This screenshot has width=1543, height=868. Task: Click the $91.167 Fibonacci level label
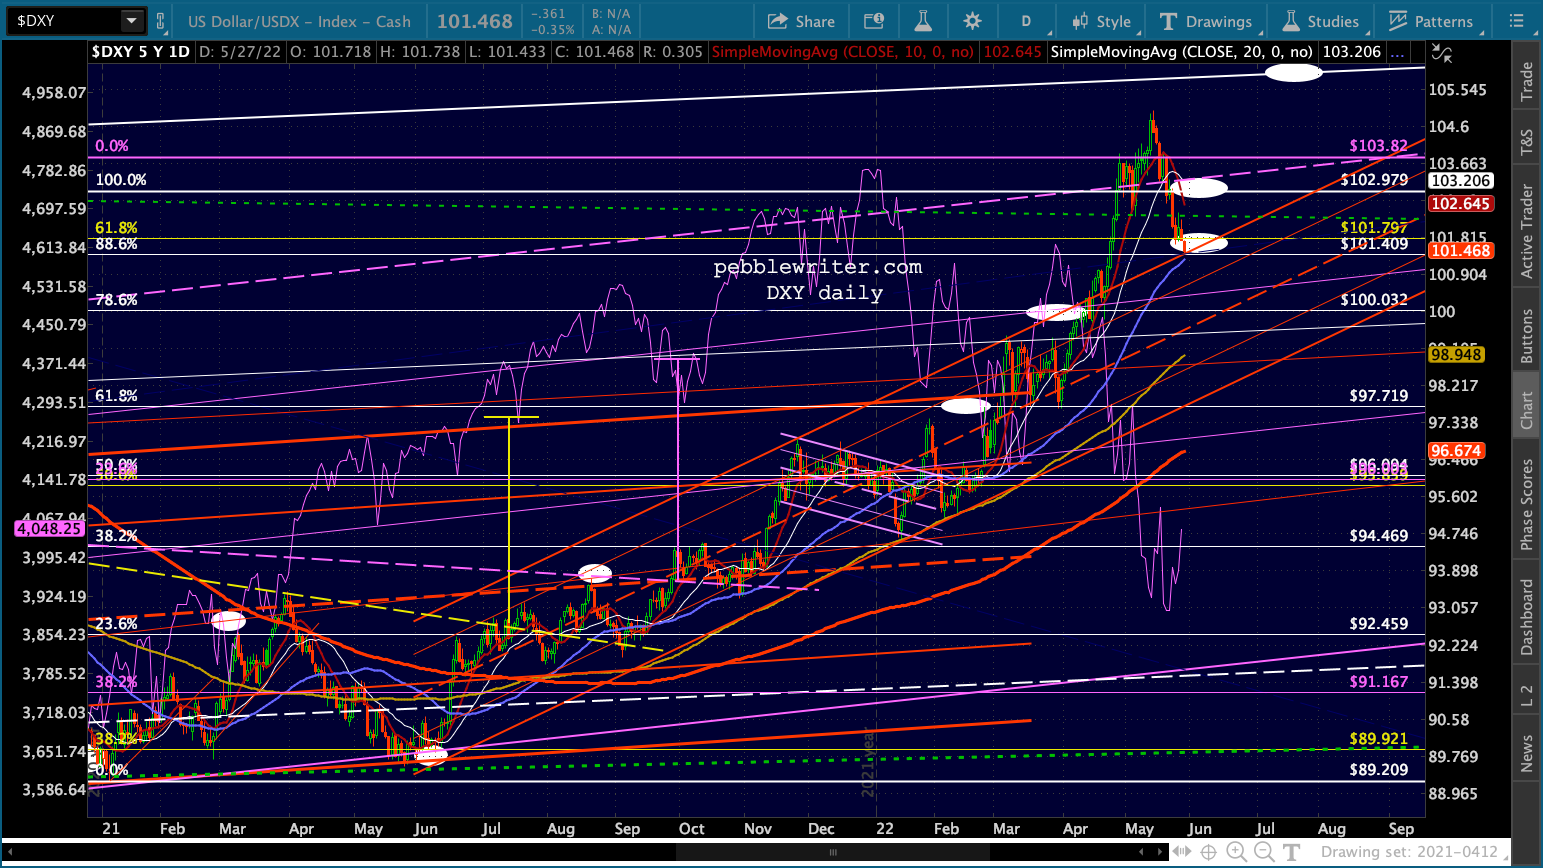(x=1378, y=682)
